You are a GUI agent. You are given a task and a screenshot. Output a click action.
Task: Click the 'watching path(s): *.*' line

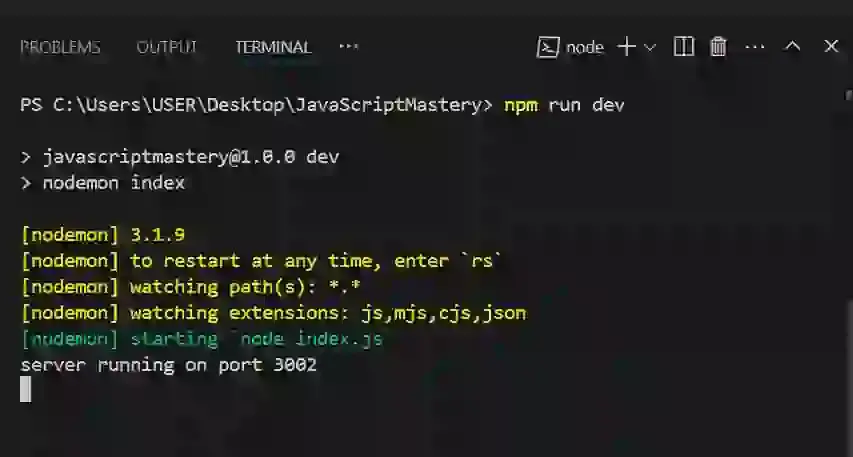(x=191, y=287)
